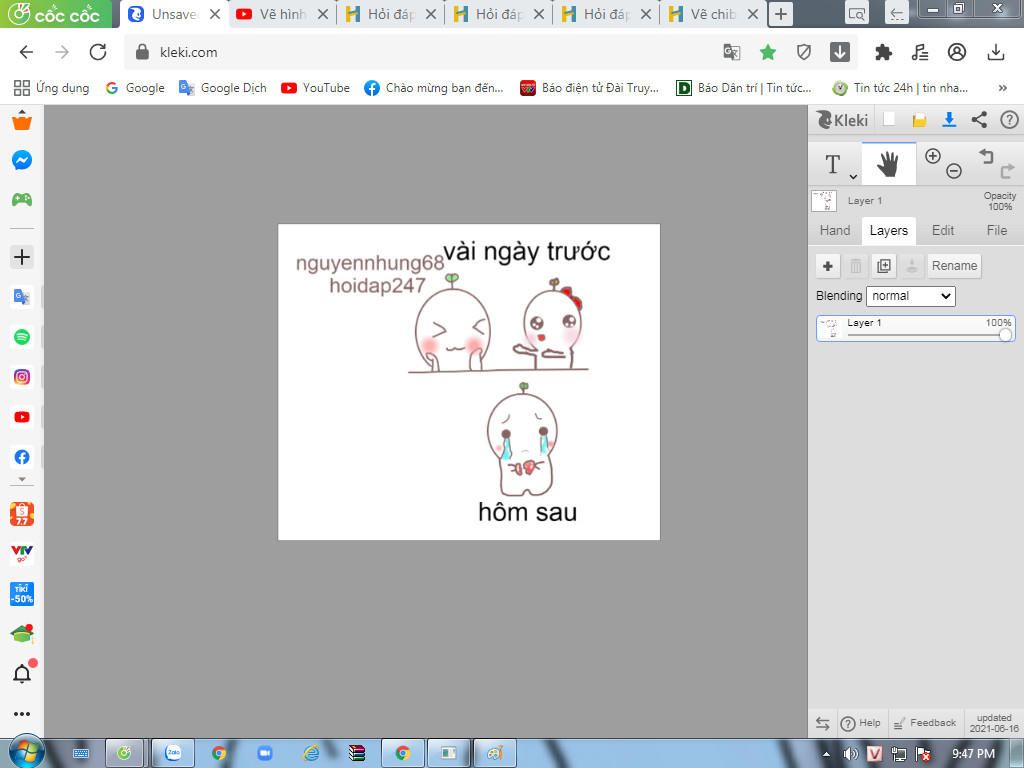This screenshot has height=768, width=1024.
Task: Open the Feedback link
Action: pos(924,723)
